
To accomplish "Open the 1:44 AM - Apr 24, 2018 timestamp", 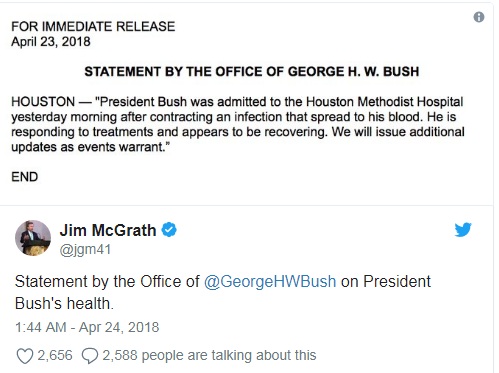I will click(87, 327).
